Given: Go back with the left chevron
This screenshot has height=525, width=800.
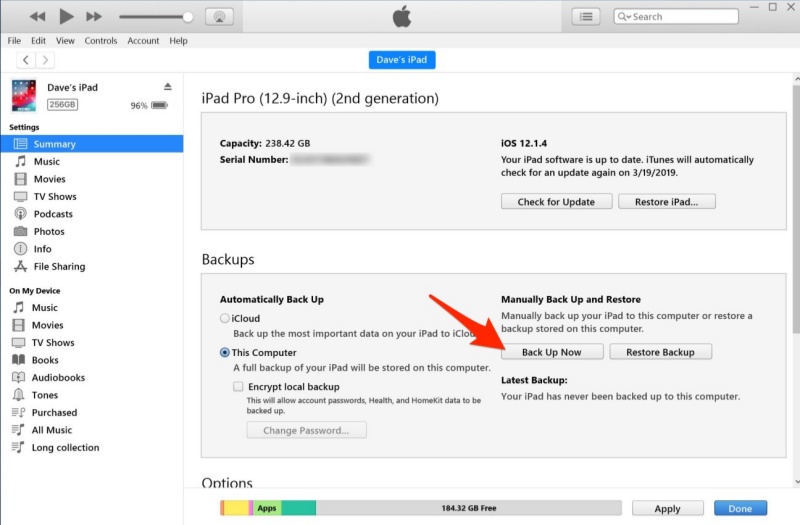Looking at the screenshot, I should (x=26, y=60).
